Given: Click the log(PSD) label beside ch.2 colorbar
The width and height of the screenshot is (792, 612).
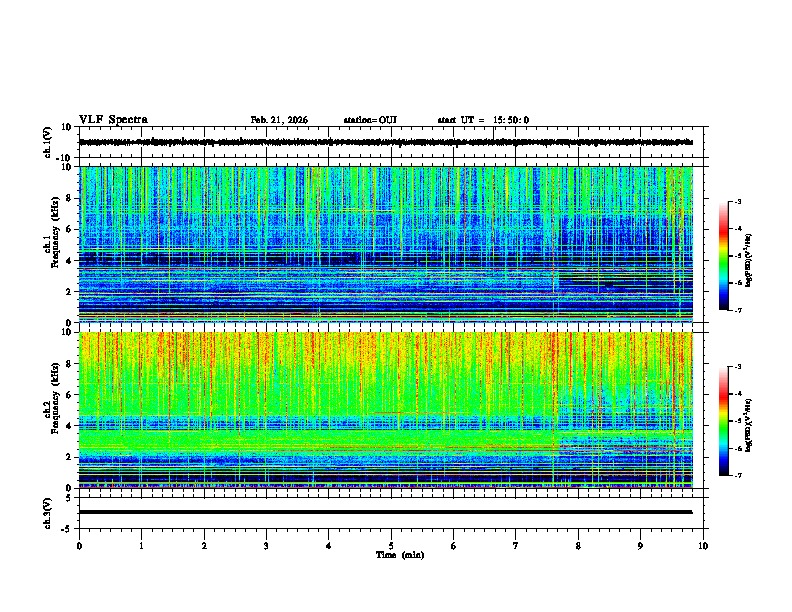Looking at the screenshot, I should coord(749,425).
